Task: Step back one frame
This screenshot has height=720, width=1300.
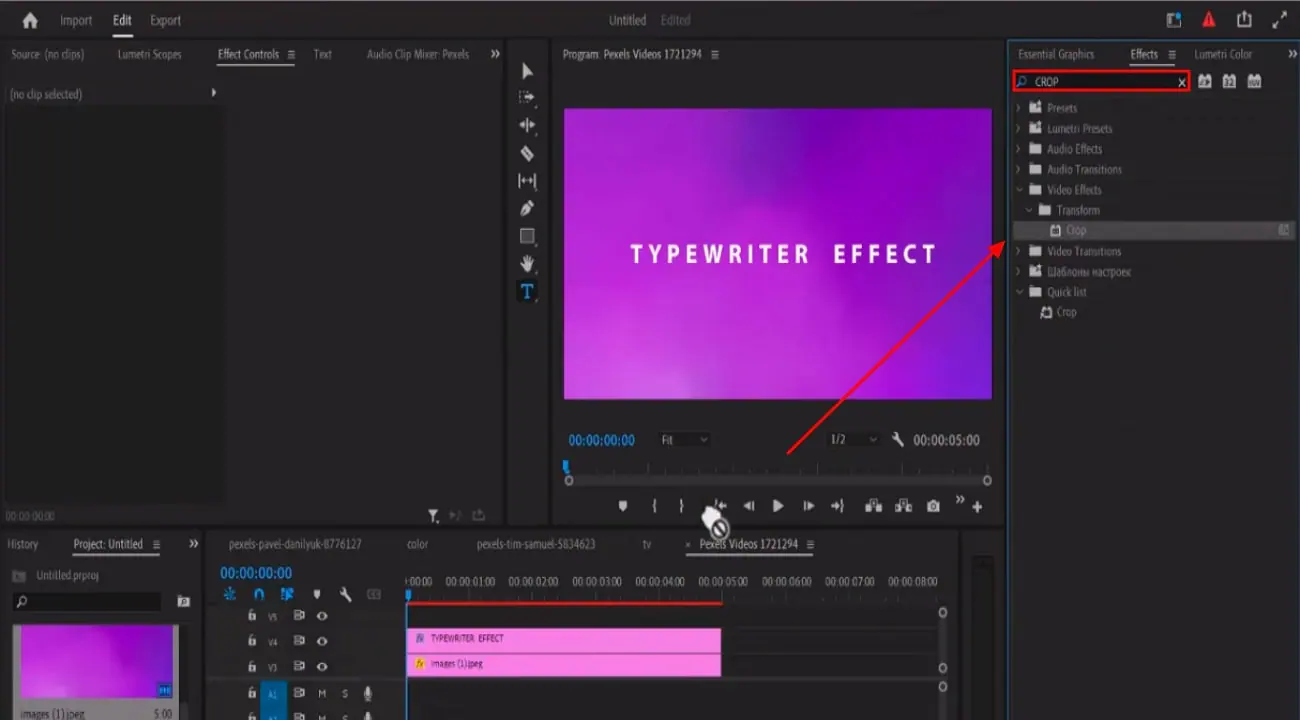Action: coord(748,506)
